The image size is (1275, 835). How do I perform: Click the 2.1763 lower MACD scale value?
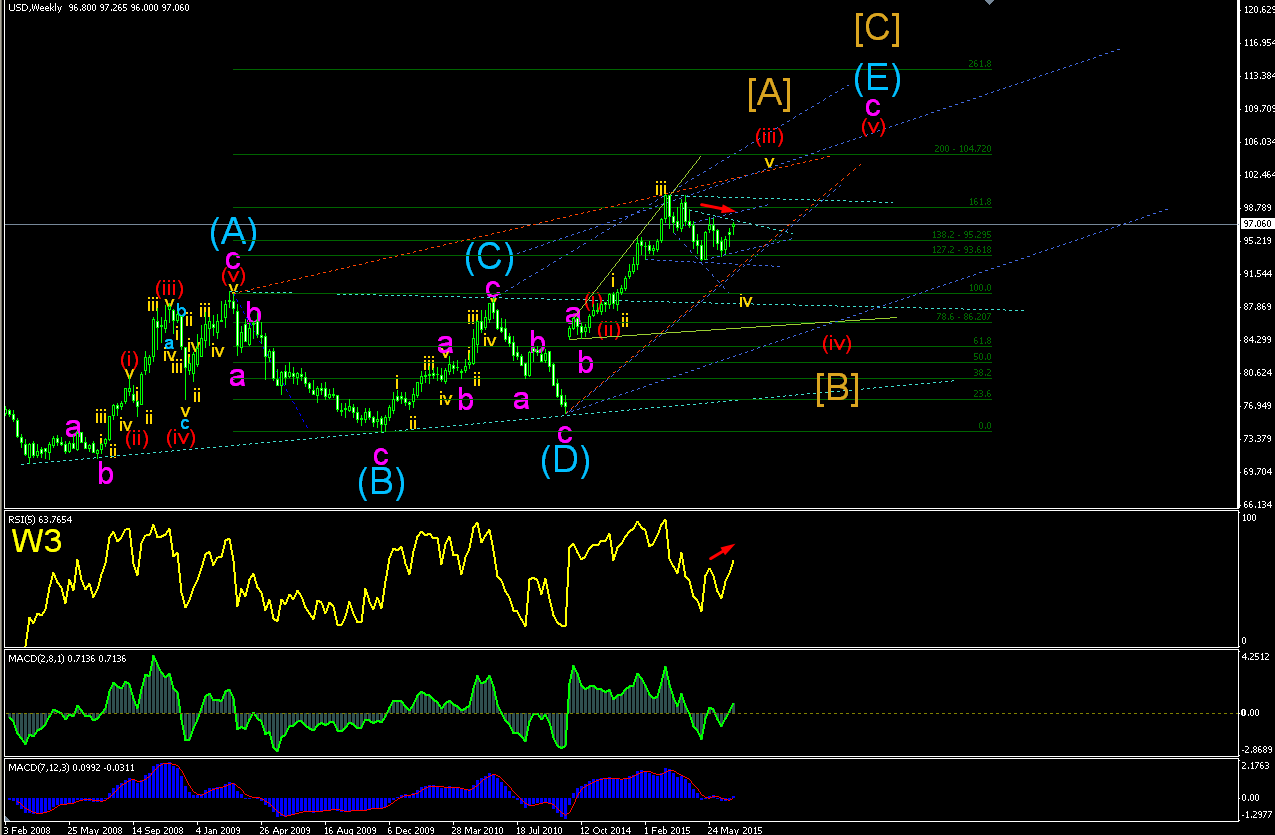click(x=1257, y=767)
